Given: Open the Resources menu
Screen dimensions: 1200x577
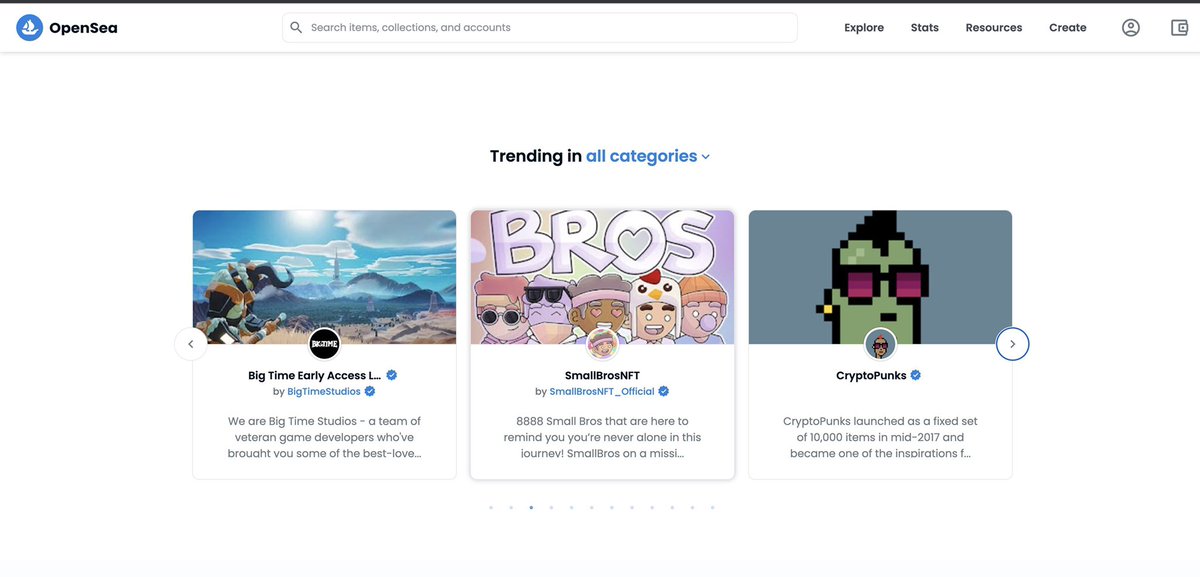Looking at the screenshot, I should click(x=994, y=28).
